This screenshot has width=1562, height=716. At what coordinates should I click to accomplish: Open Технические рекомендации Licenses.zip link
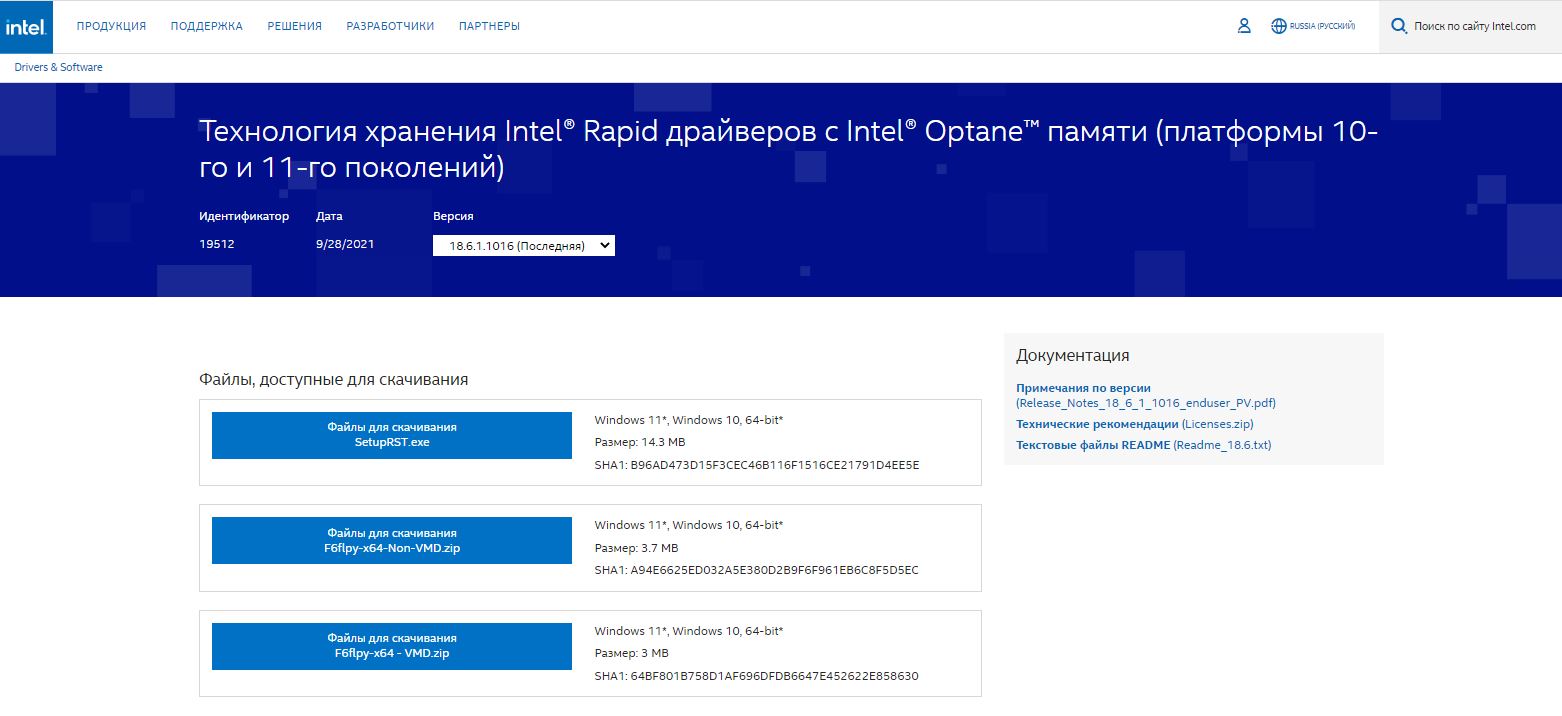click(x=1135, y=424)
